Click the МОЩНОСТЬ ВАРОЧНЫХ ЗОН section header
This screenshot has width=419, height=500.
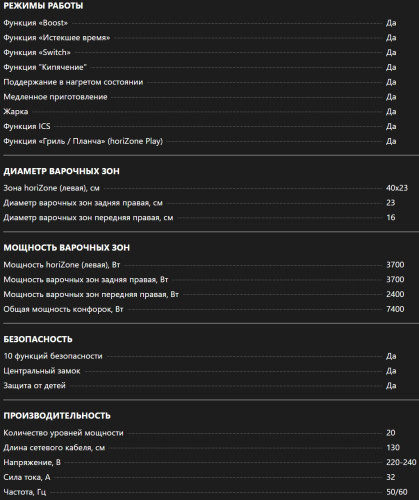tap(67, 248)
